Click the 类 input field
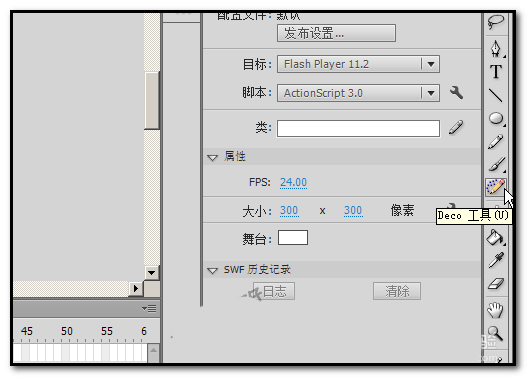The image size is (527, 377). (358, 128)
